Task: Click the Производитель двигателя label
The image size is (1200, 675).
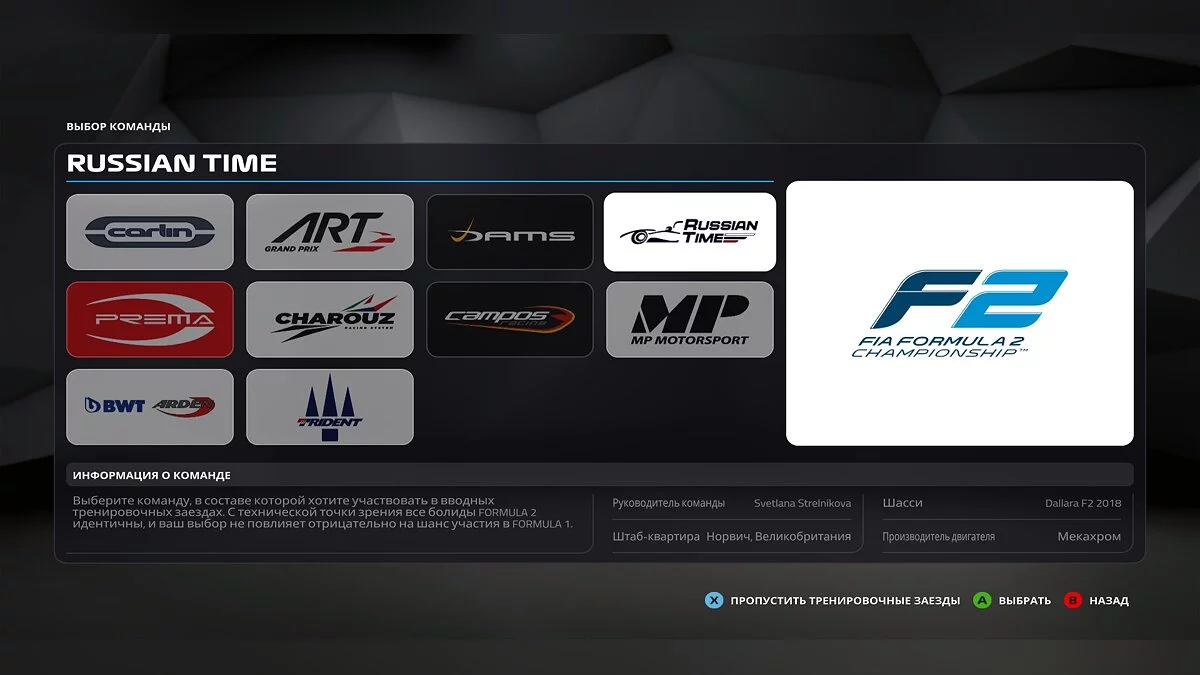Action: (x=939, y=536)
